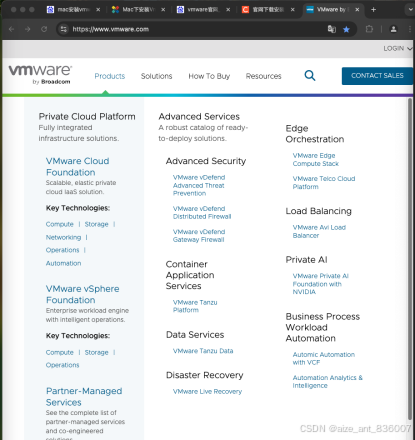Image resolution: width=415 pixels, height=440 pixels.
Task: Open the browser profile avatar icon
Action: pyautogui.click(x=393, y=29)
